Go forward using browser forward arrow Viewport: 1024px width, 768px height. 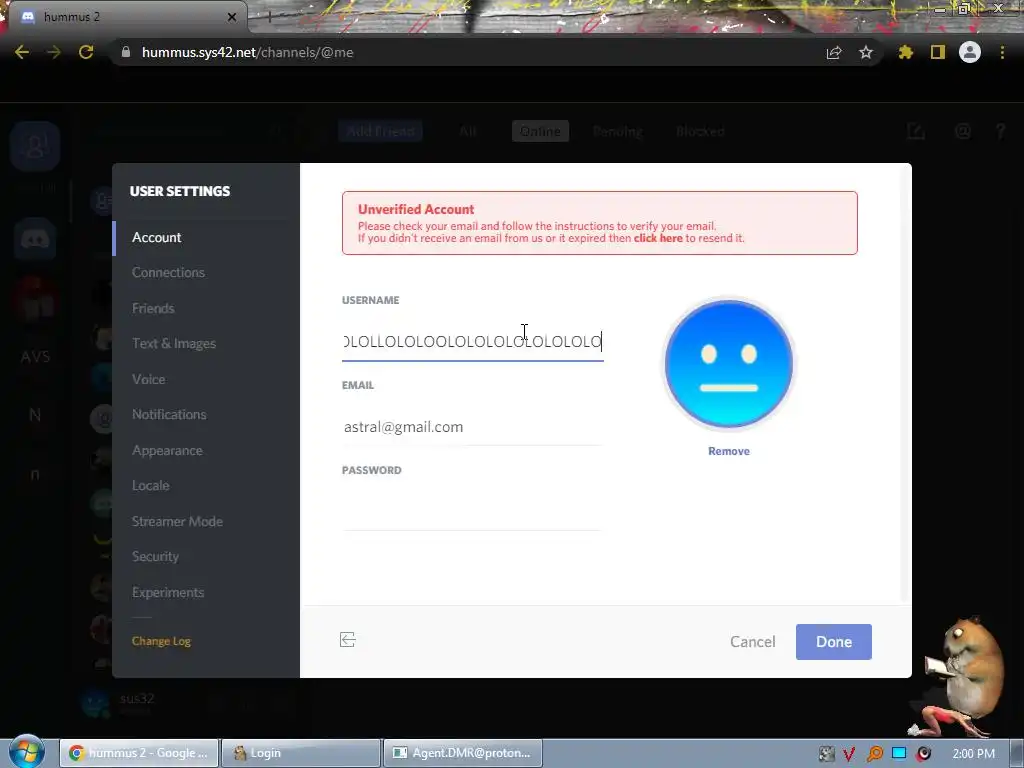click(x=54, y=52)
